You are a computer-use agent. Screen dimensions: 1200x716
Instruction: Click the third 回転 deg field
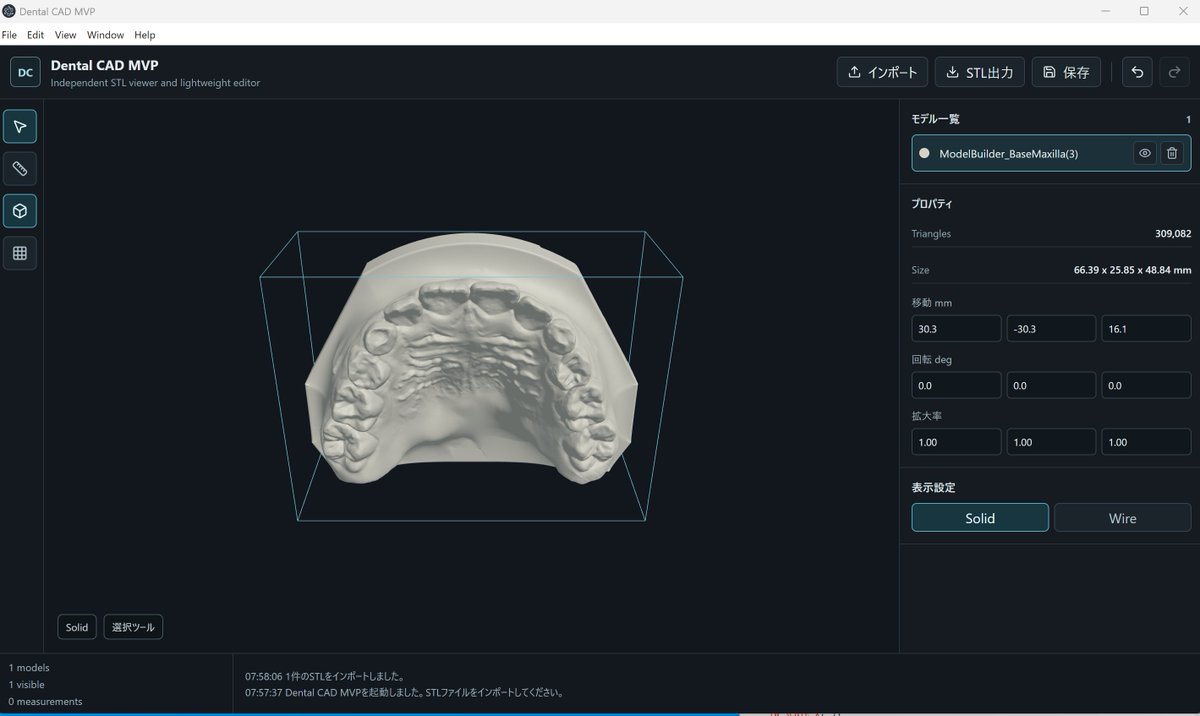coord(1146,385)
